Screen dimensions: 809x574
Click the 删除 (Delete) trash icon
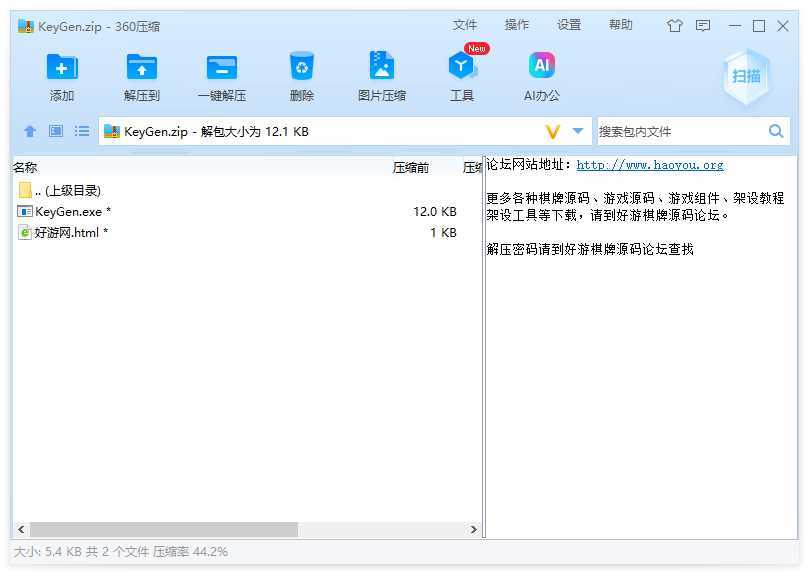[301, 67]
